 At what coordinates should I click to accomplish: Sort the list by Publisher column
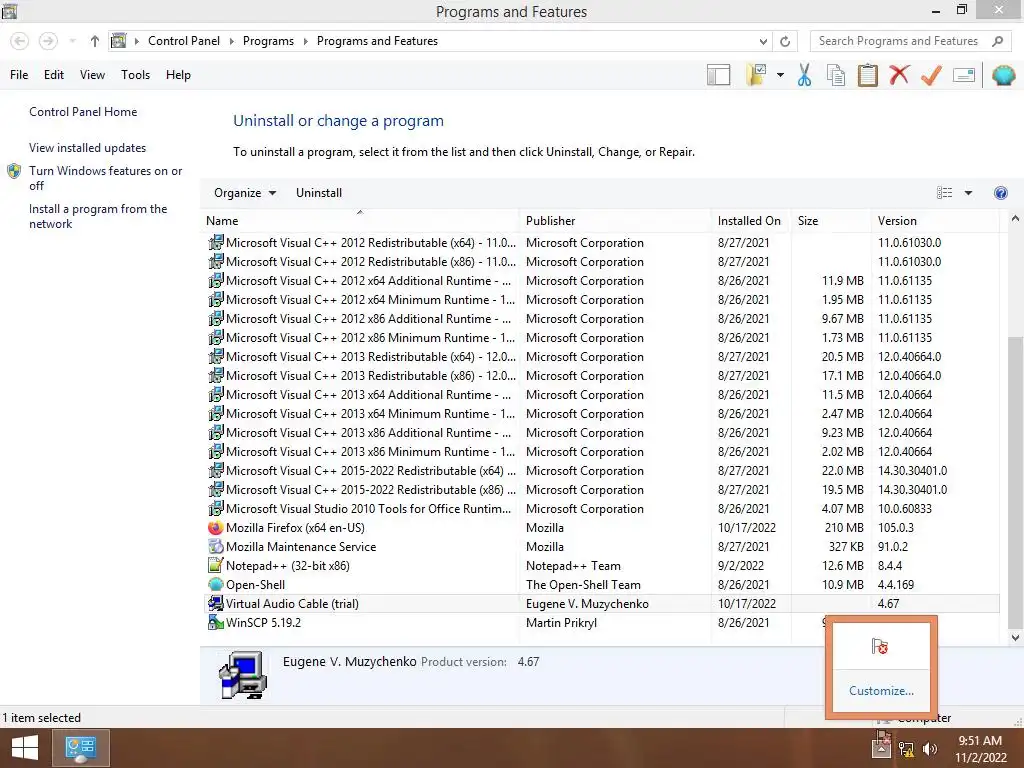pyautogui.click(x=615, y=221)
